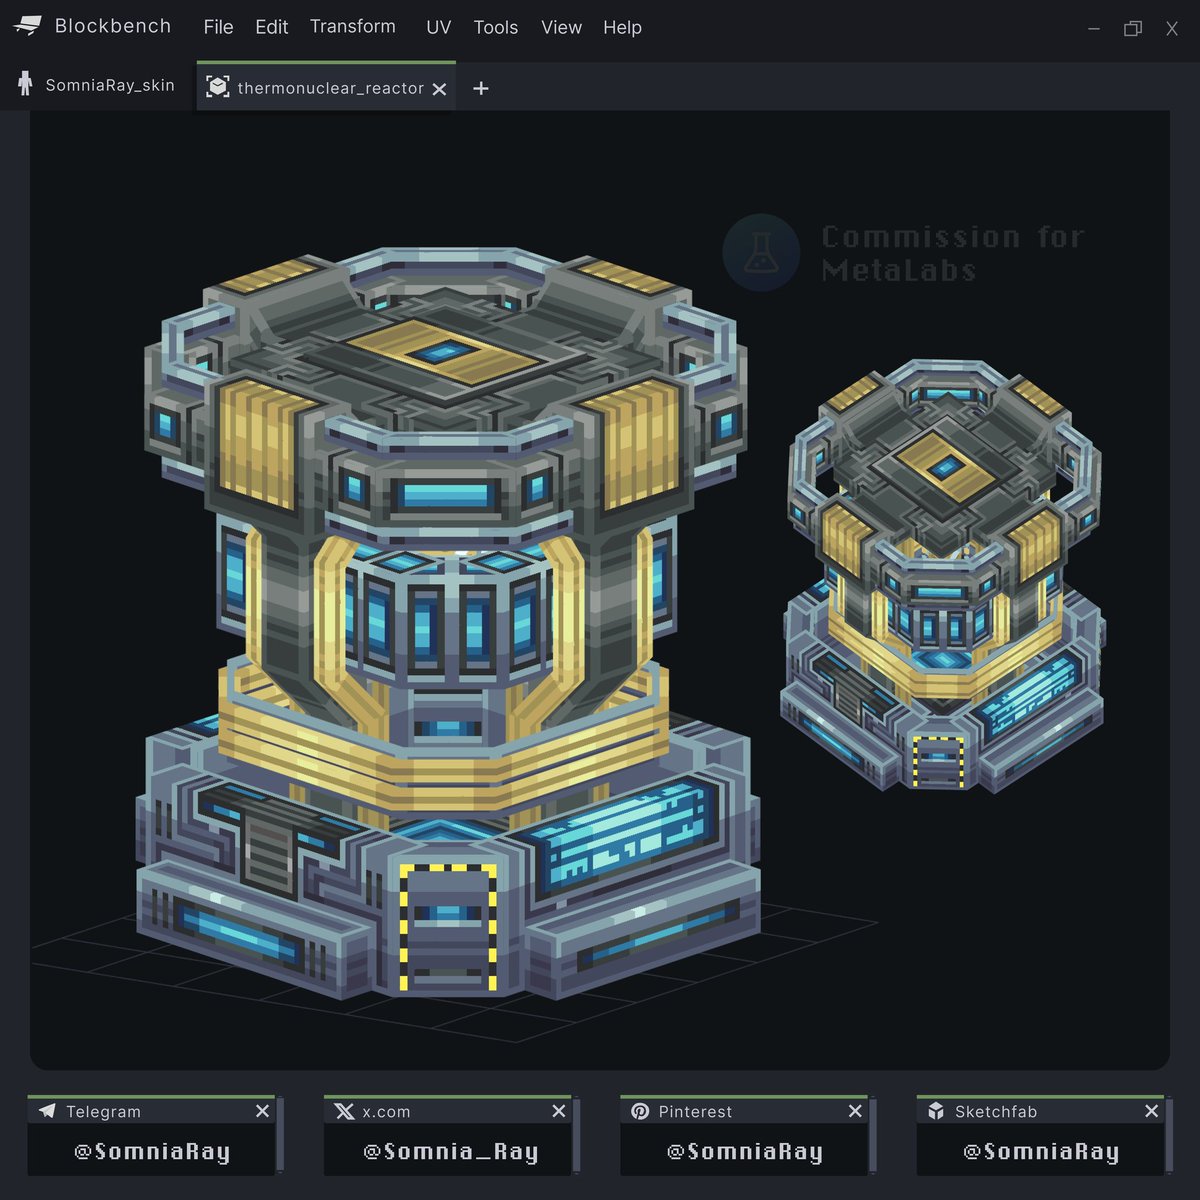Click the @SomniaRay handle under Telegram
Viewport: 1200px width, 1200px height.
(152, 1152)
